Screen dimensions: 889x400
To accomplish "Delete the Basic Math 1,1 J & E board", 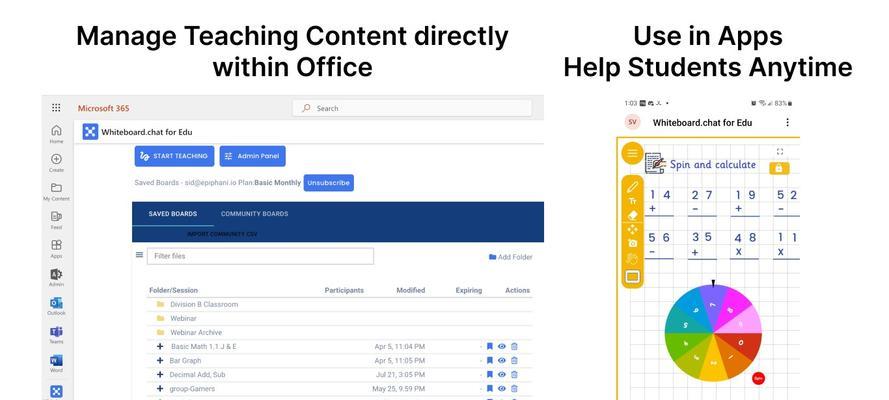I will coord(514,346).
